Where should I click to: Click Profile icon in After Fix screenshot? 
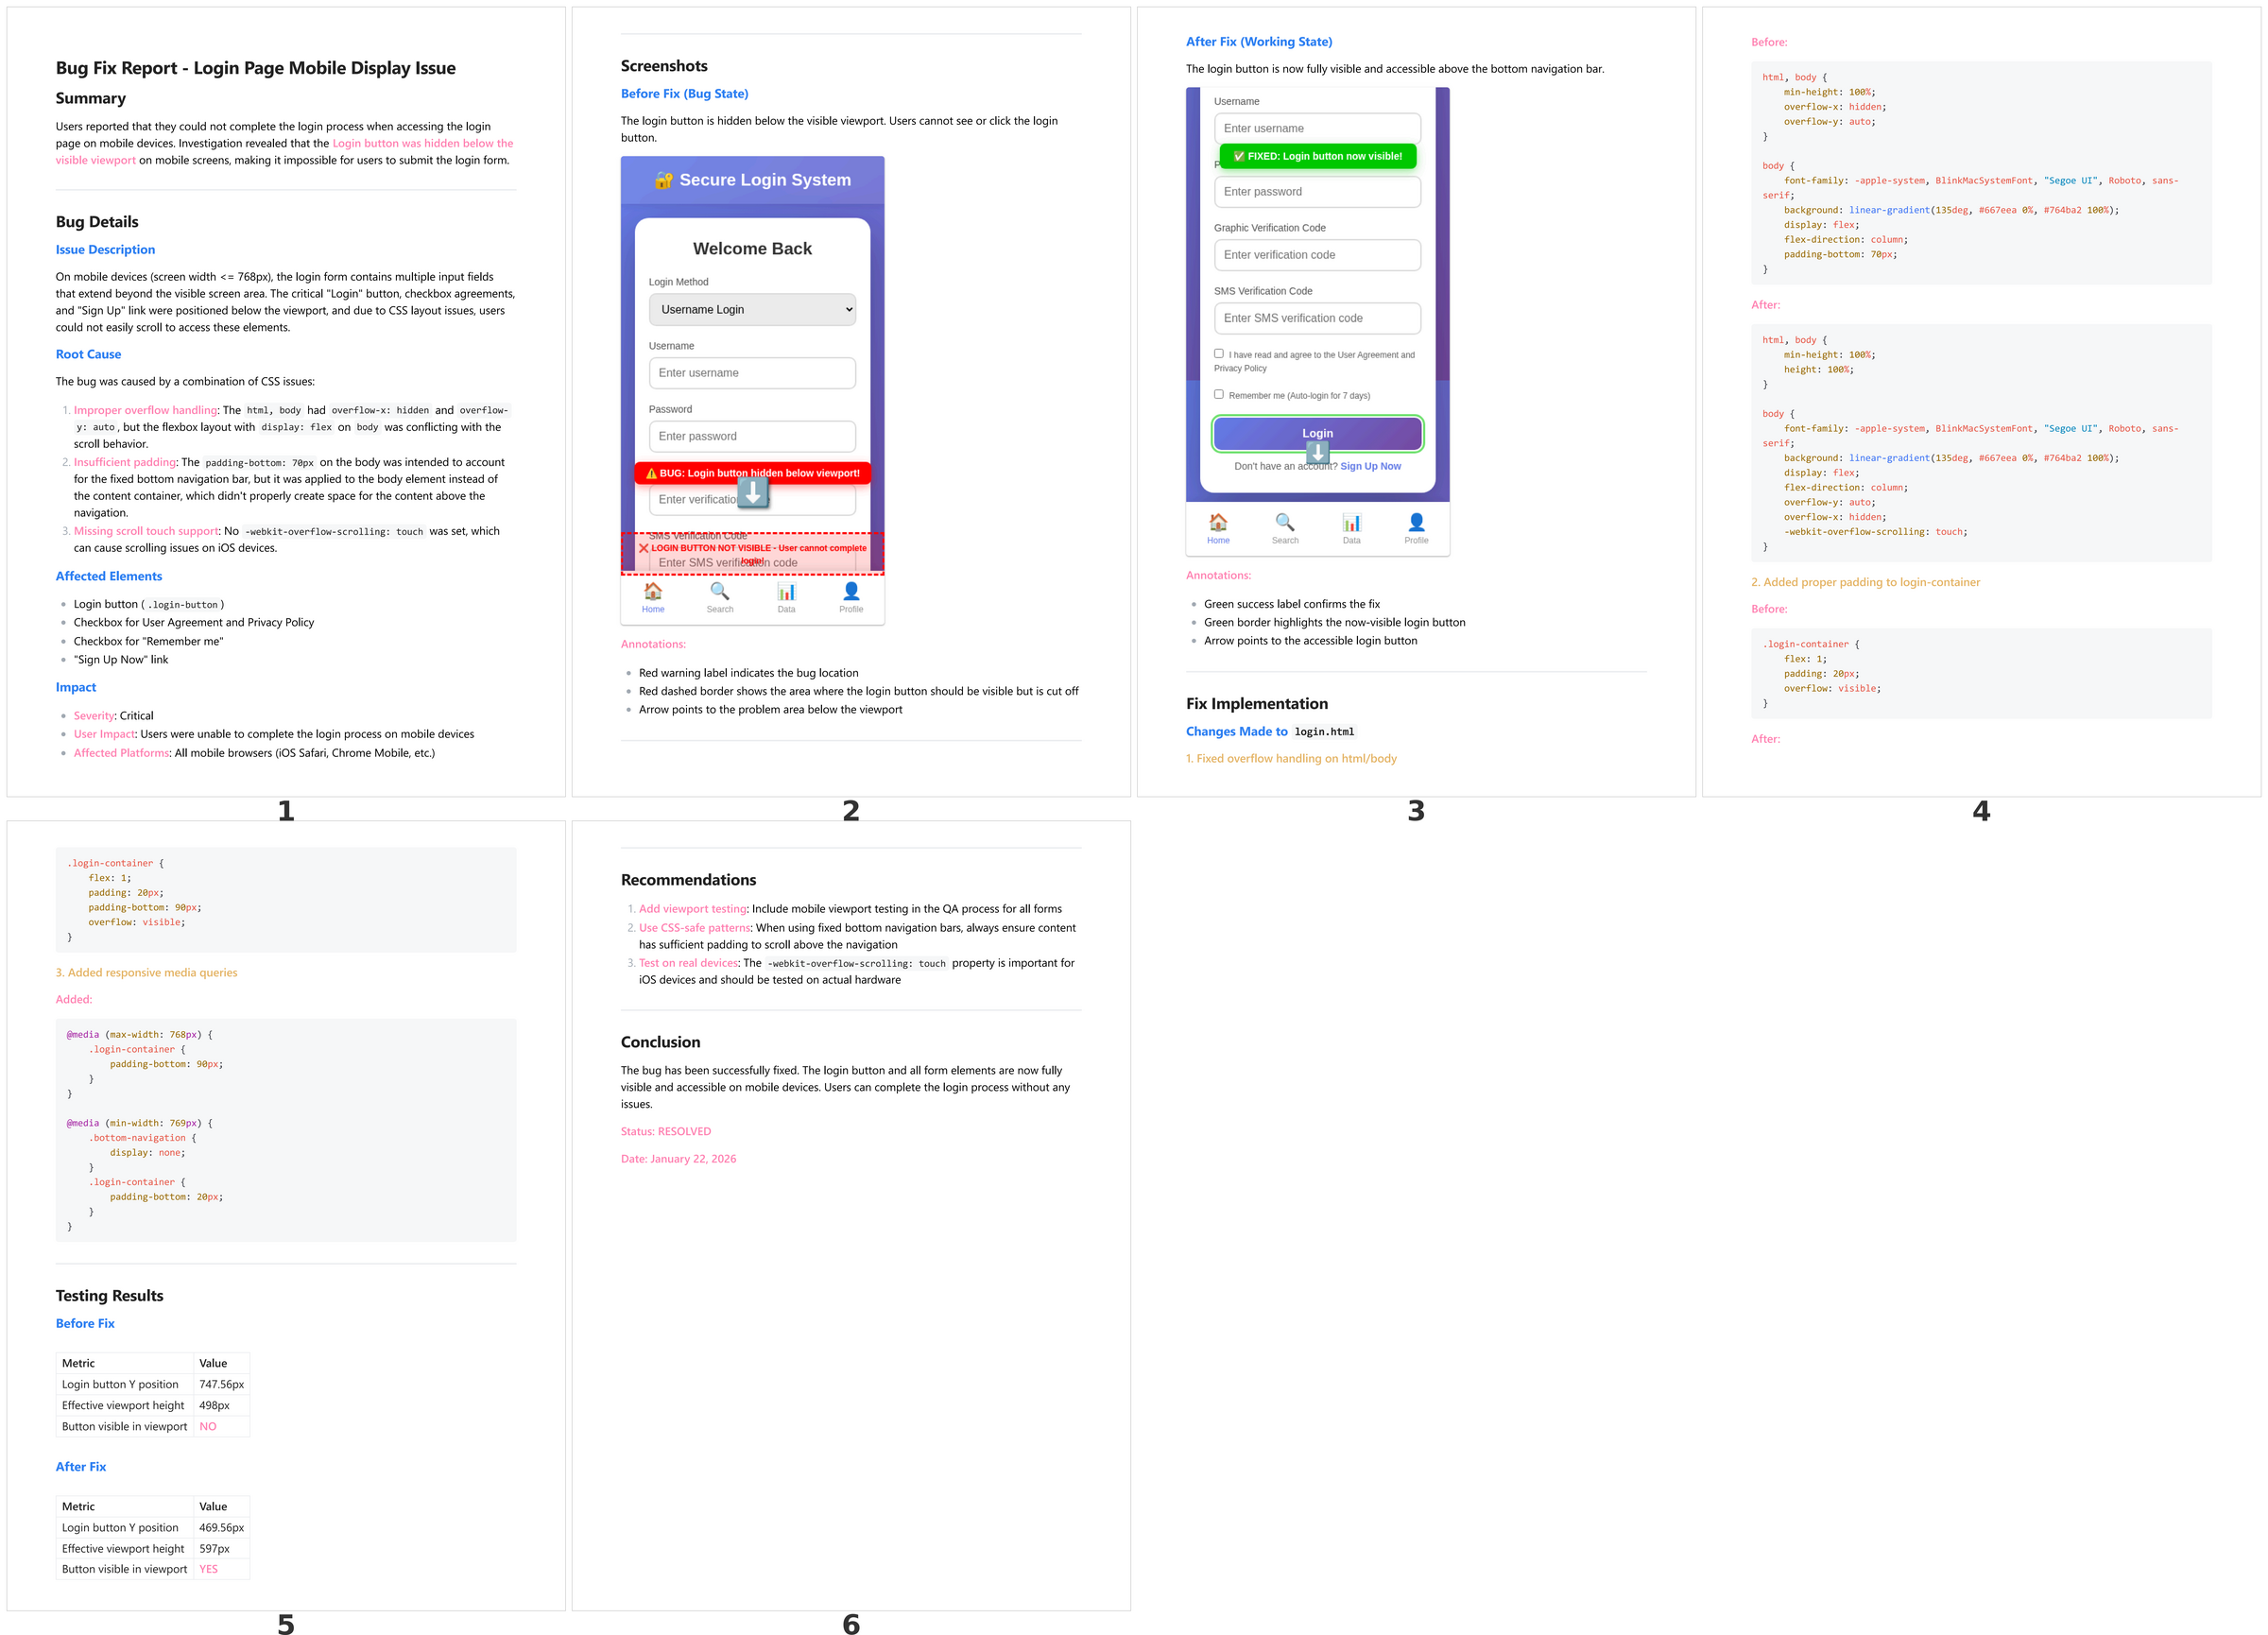(1416, 522)
